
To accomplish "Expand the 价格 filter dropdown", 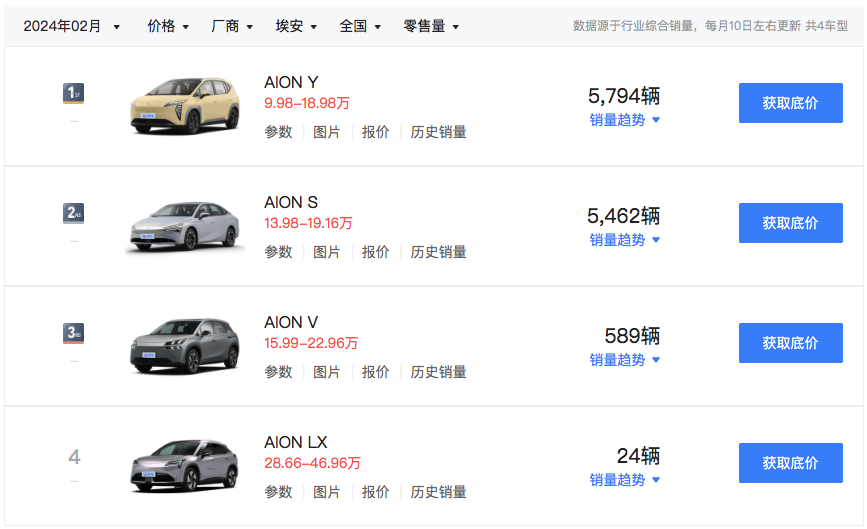I will click(x=168, y=27).
